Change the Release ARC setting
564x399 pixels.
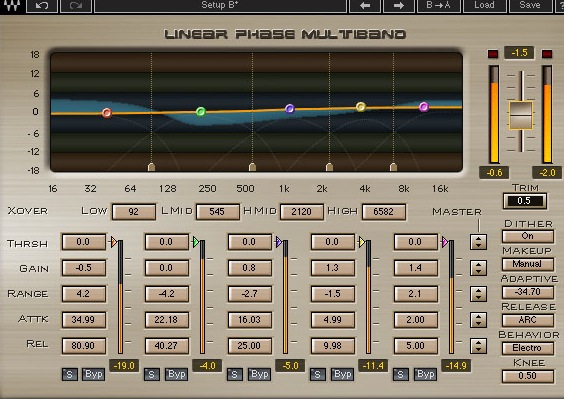(528, 319)
